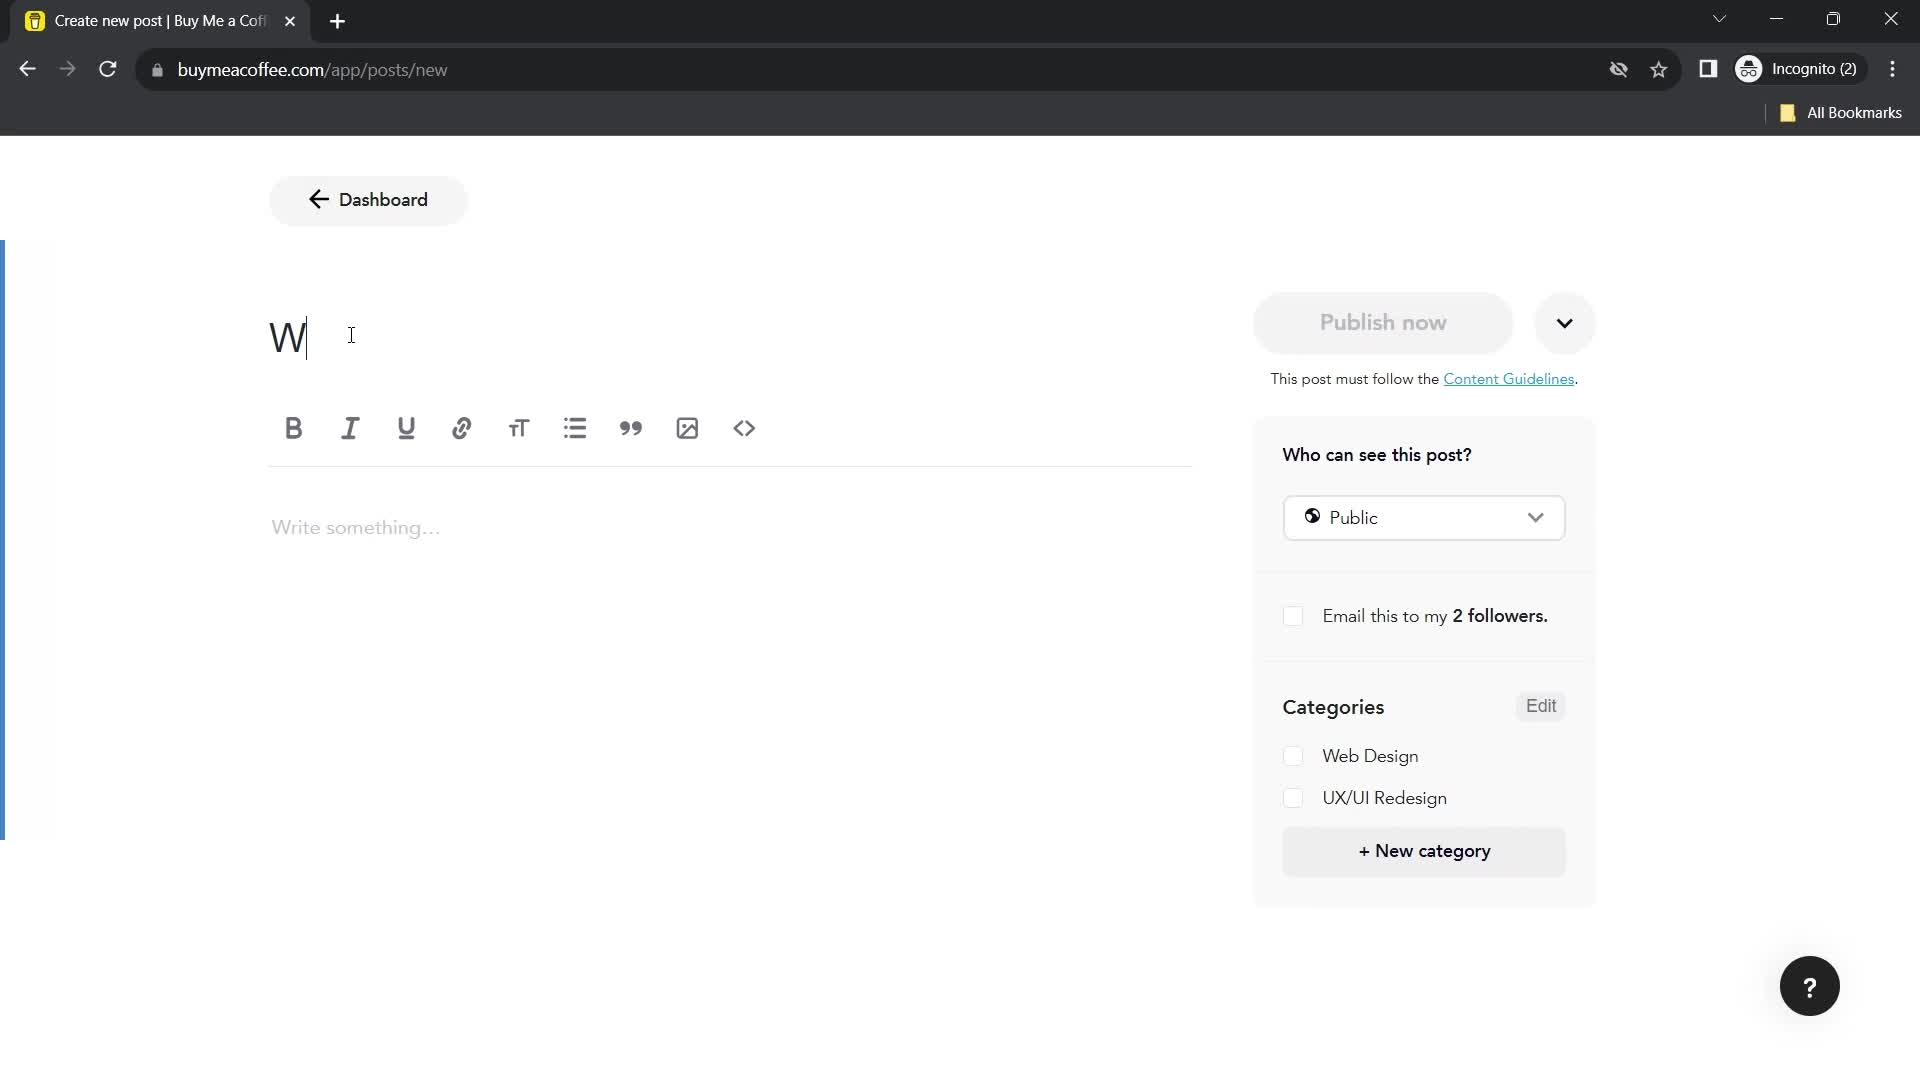The image size is (1920, 1080).
Task: Add a New category
Action: click(x=1424, y=852)
